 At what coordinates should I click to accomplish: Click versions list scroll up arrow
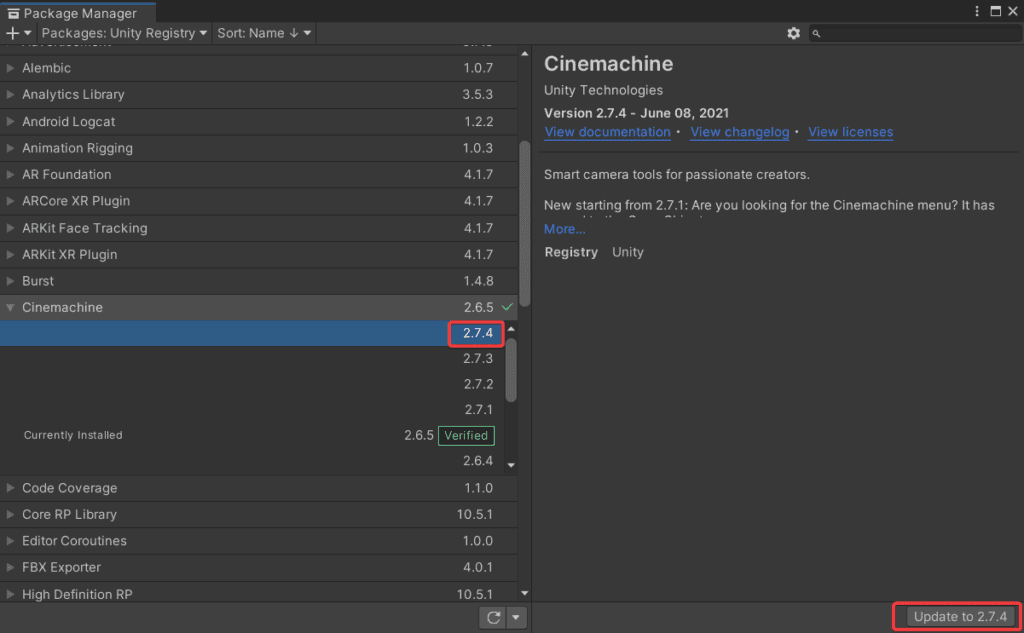[511, 329]
